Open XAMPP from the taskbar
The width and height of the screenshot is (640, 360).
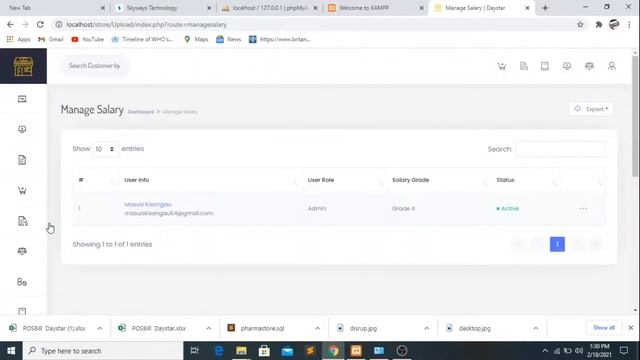(356, 351)
